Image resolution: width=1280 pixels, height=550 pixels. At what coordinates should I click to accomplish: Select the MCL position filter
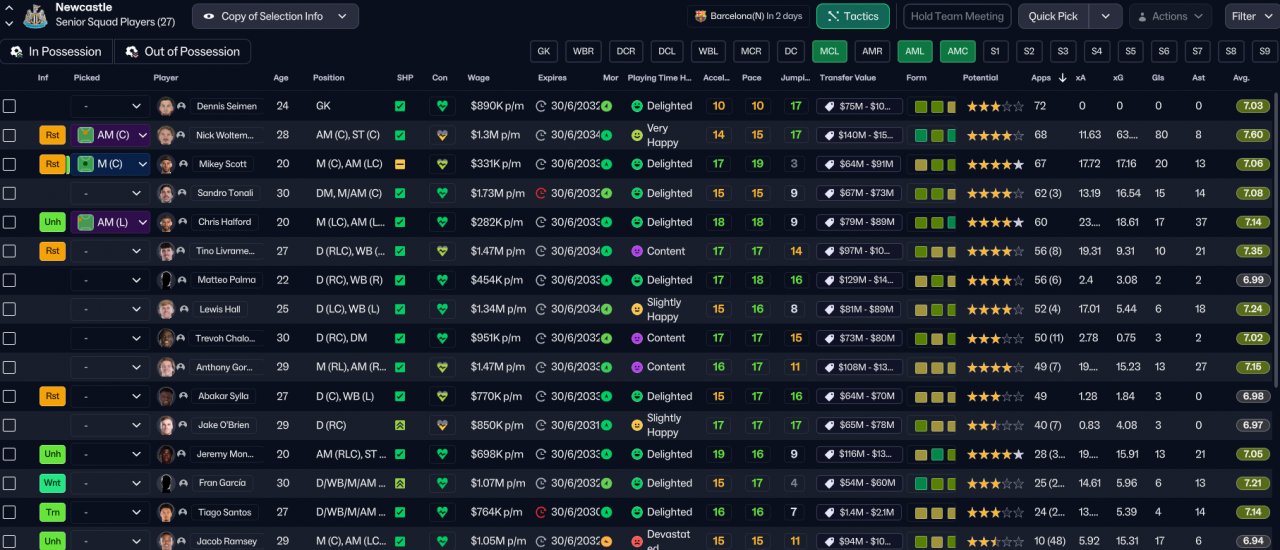click(x=828, y=51)
